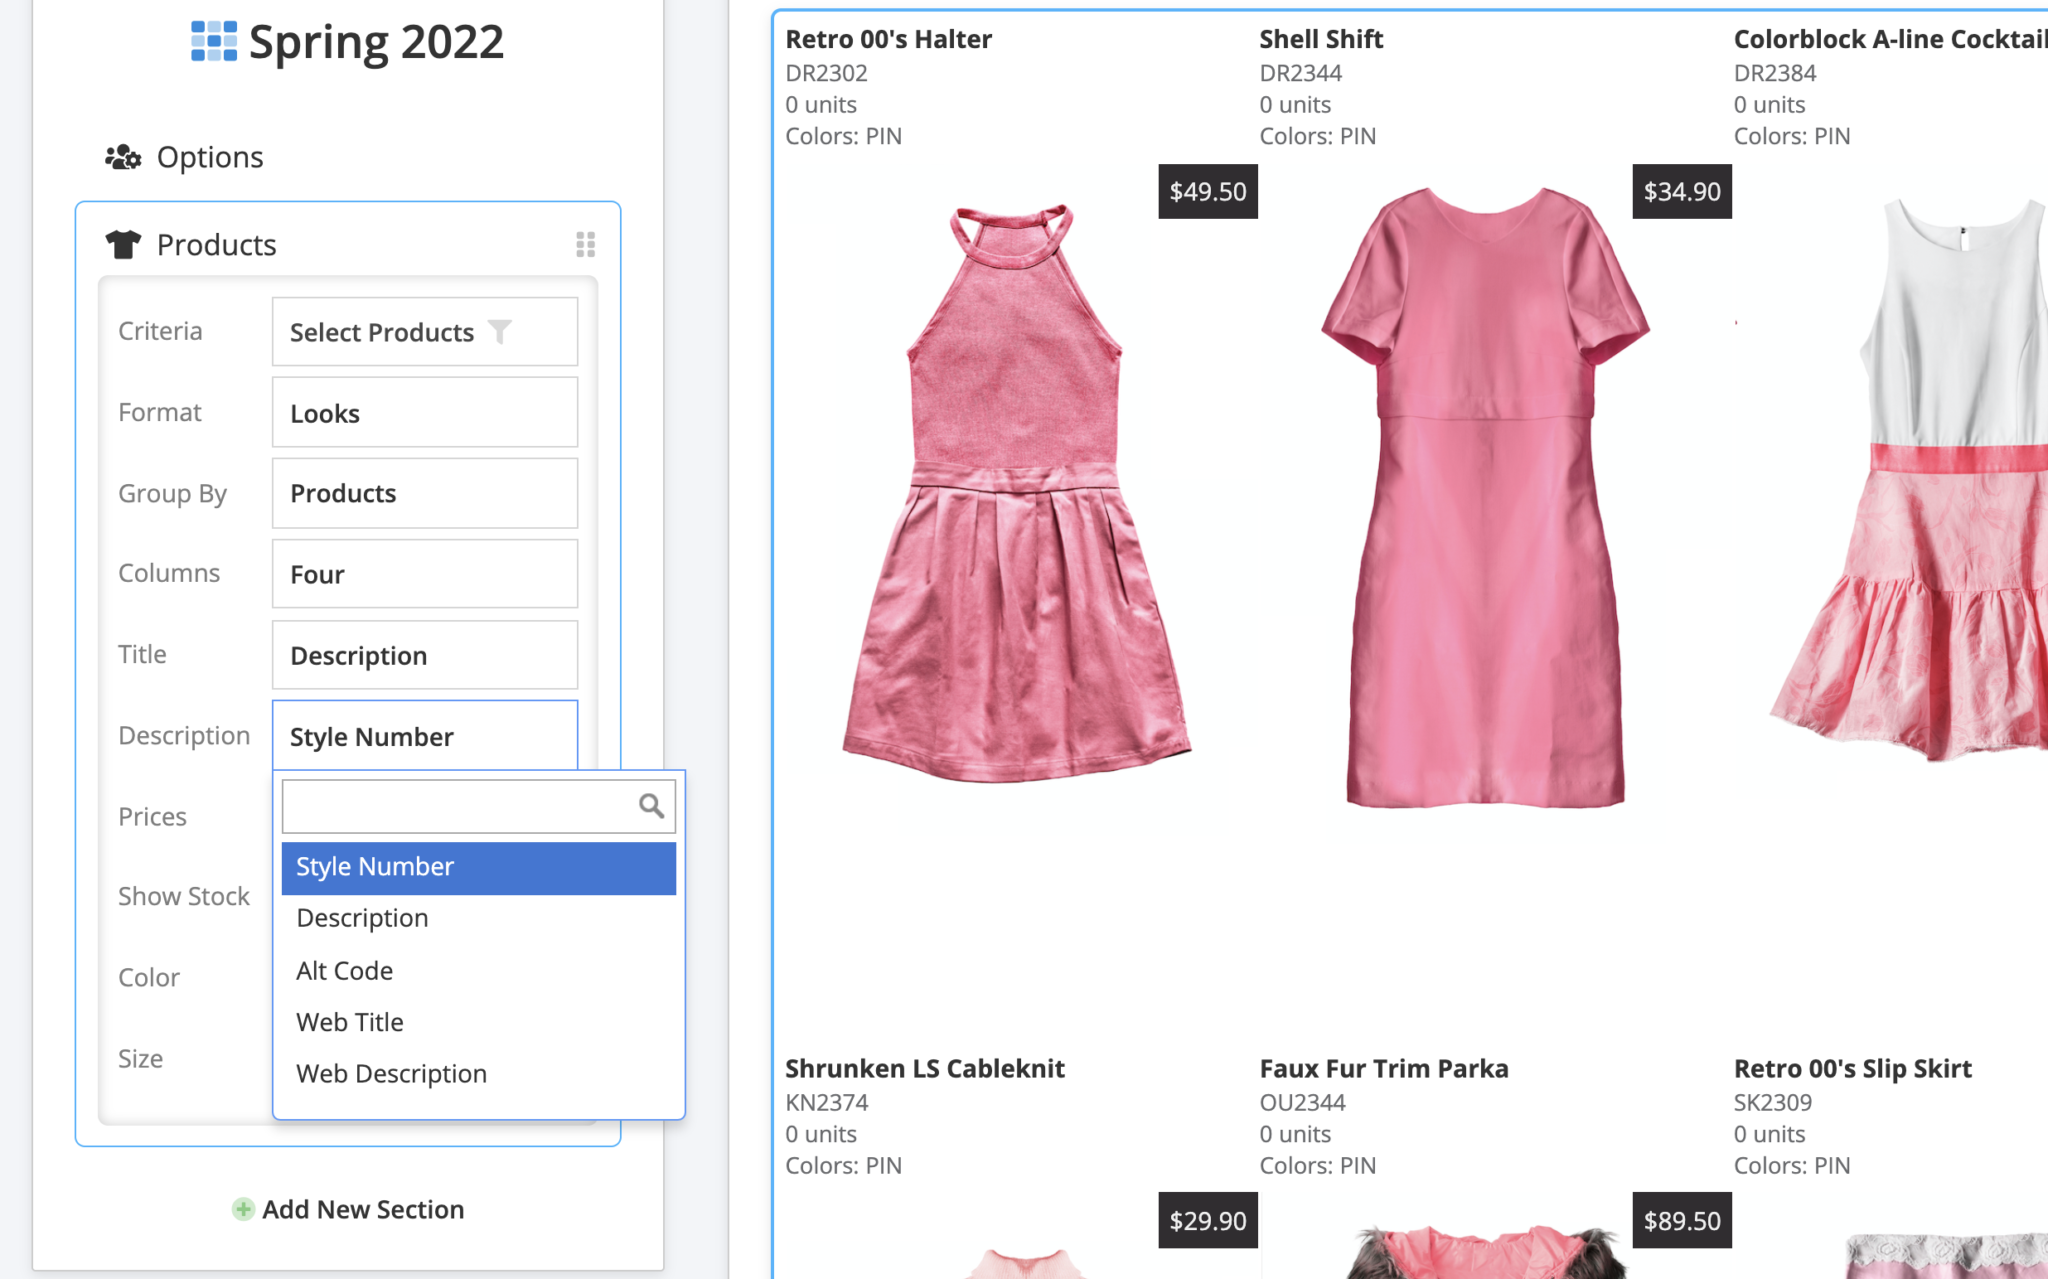Click the magnifier icon in the dropdown search box

[x=650, y=806]
